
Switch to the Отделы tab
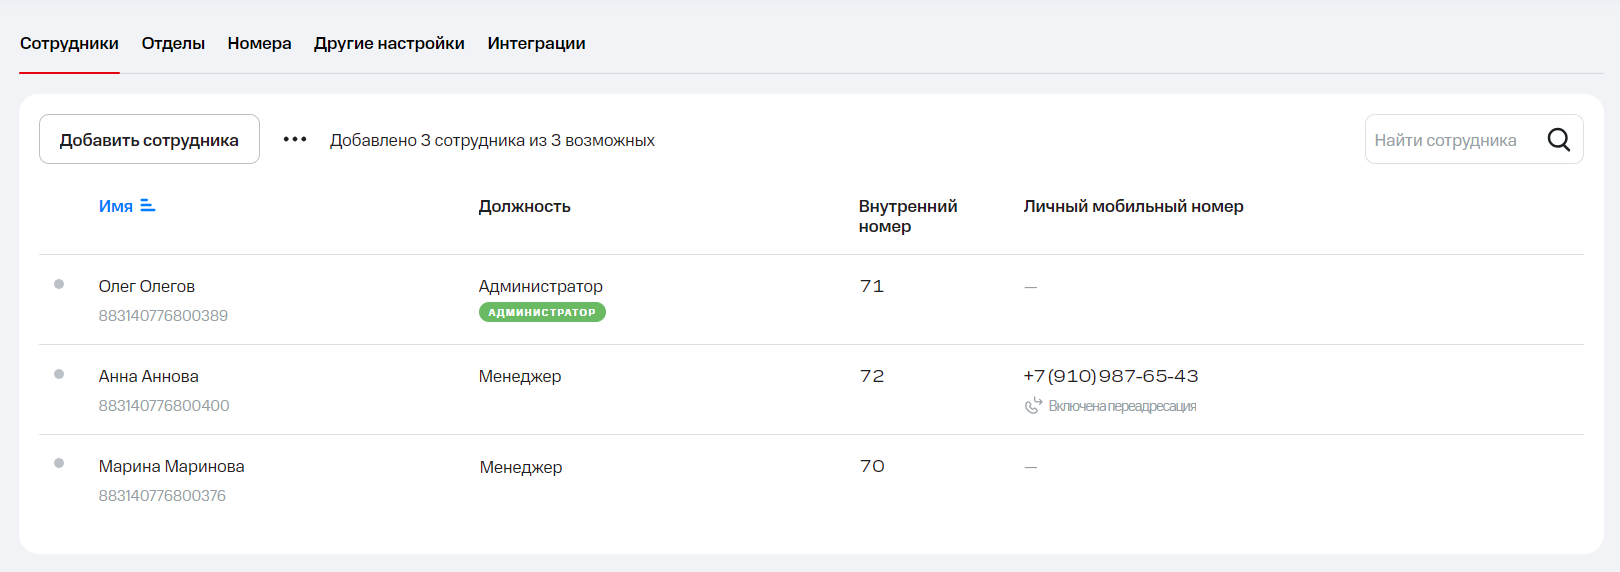pos(173,43)
